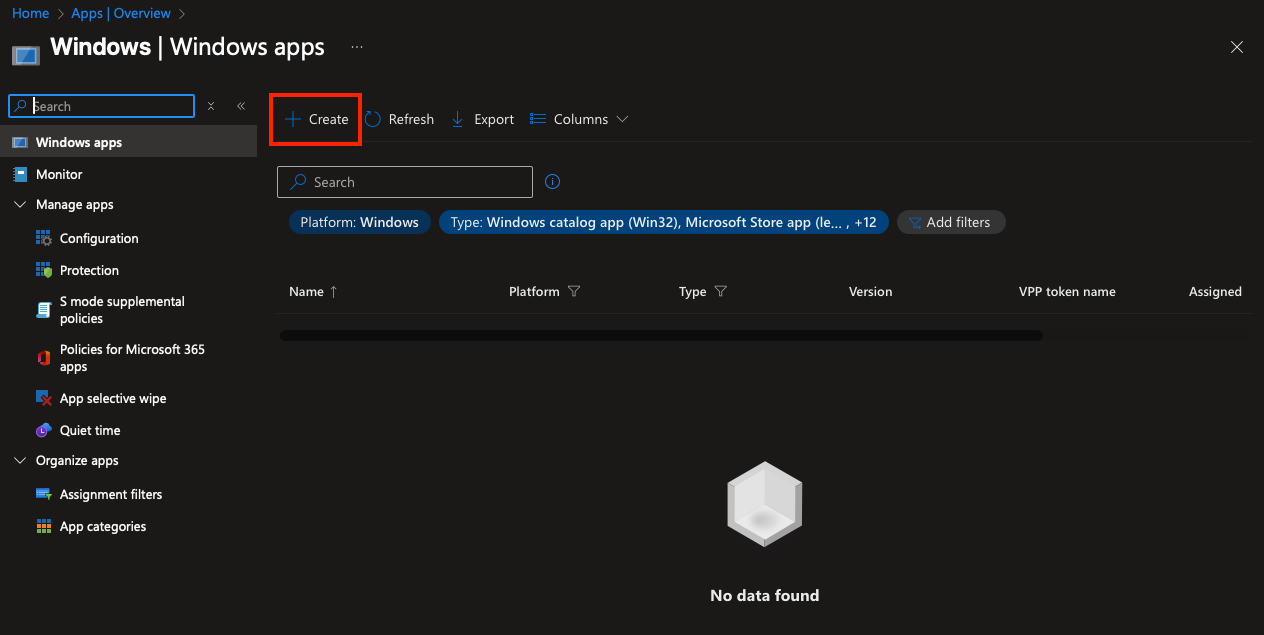This screenshot has width=1264, height=635.
Task: Click the Quiet time clock icon
Action: click(x=44, y=430)
